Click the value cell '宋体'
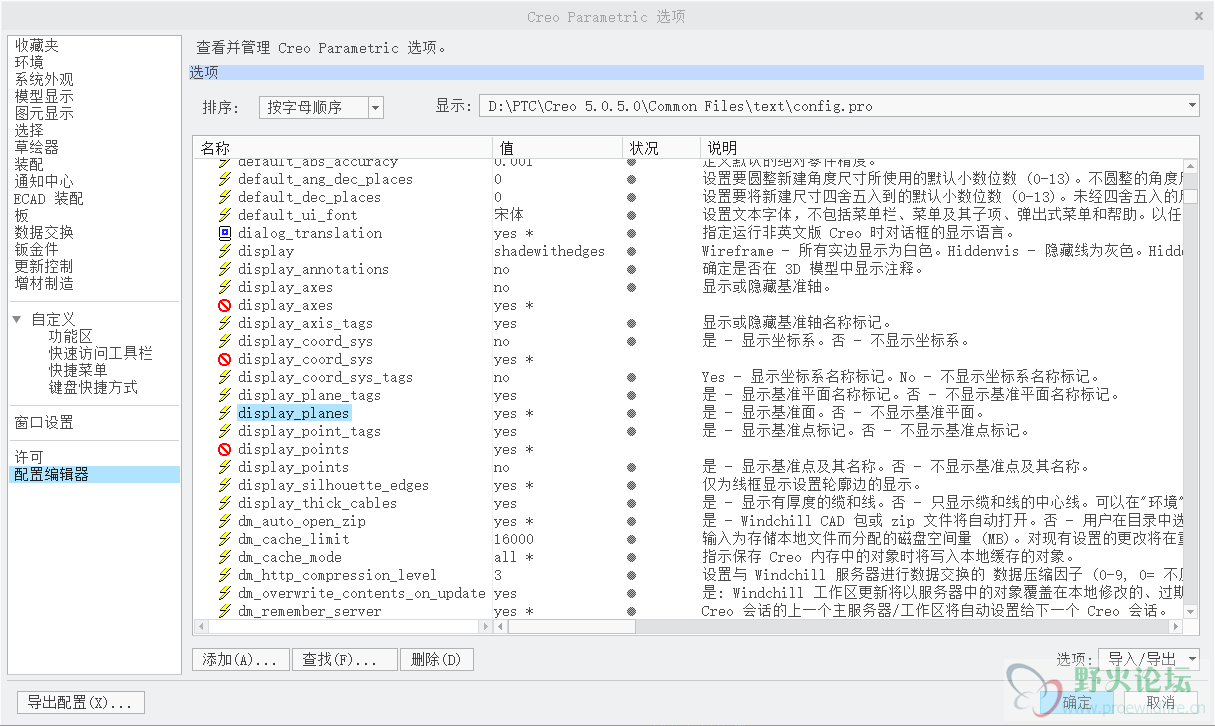 508,215
